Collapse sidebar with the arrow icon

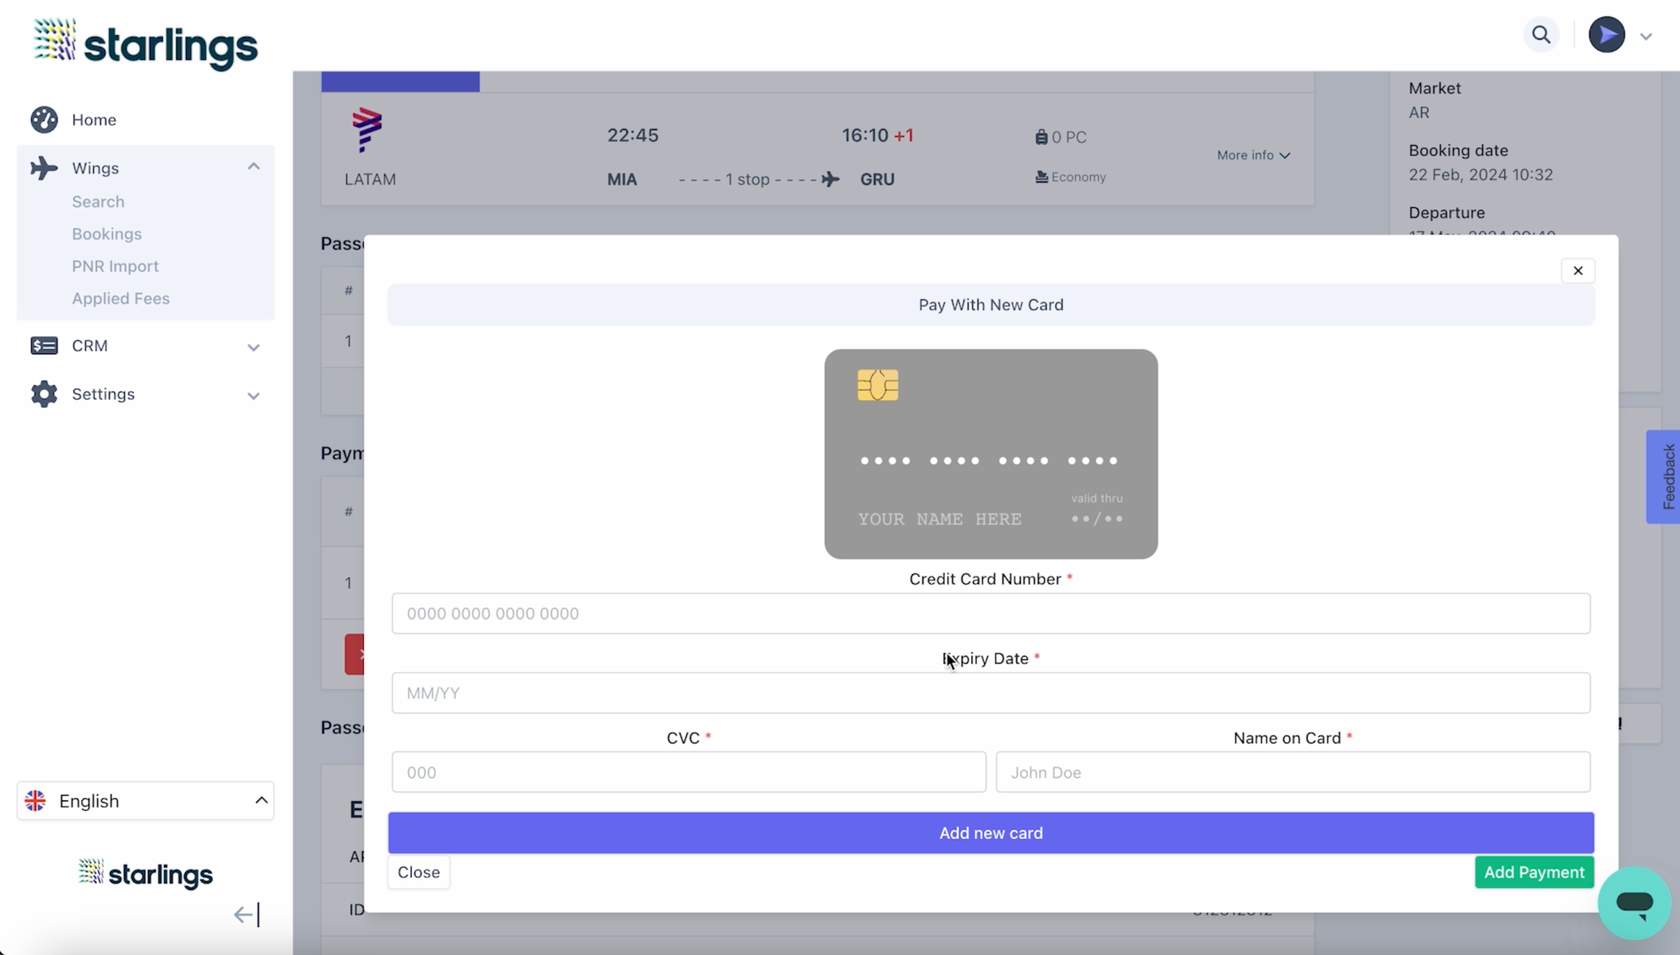coord(246,914)
